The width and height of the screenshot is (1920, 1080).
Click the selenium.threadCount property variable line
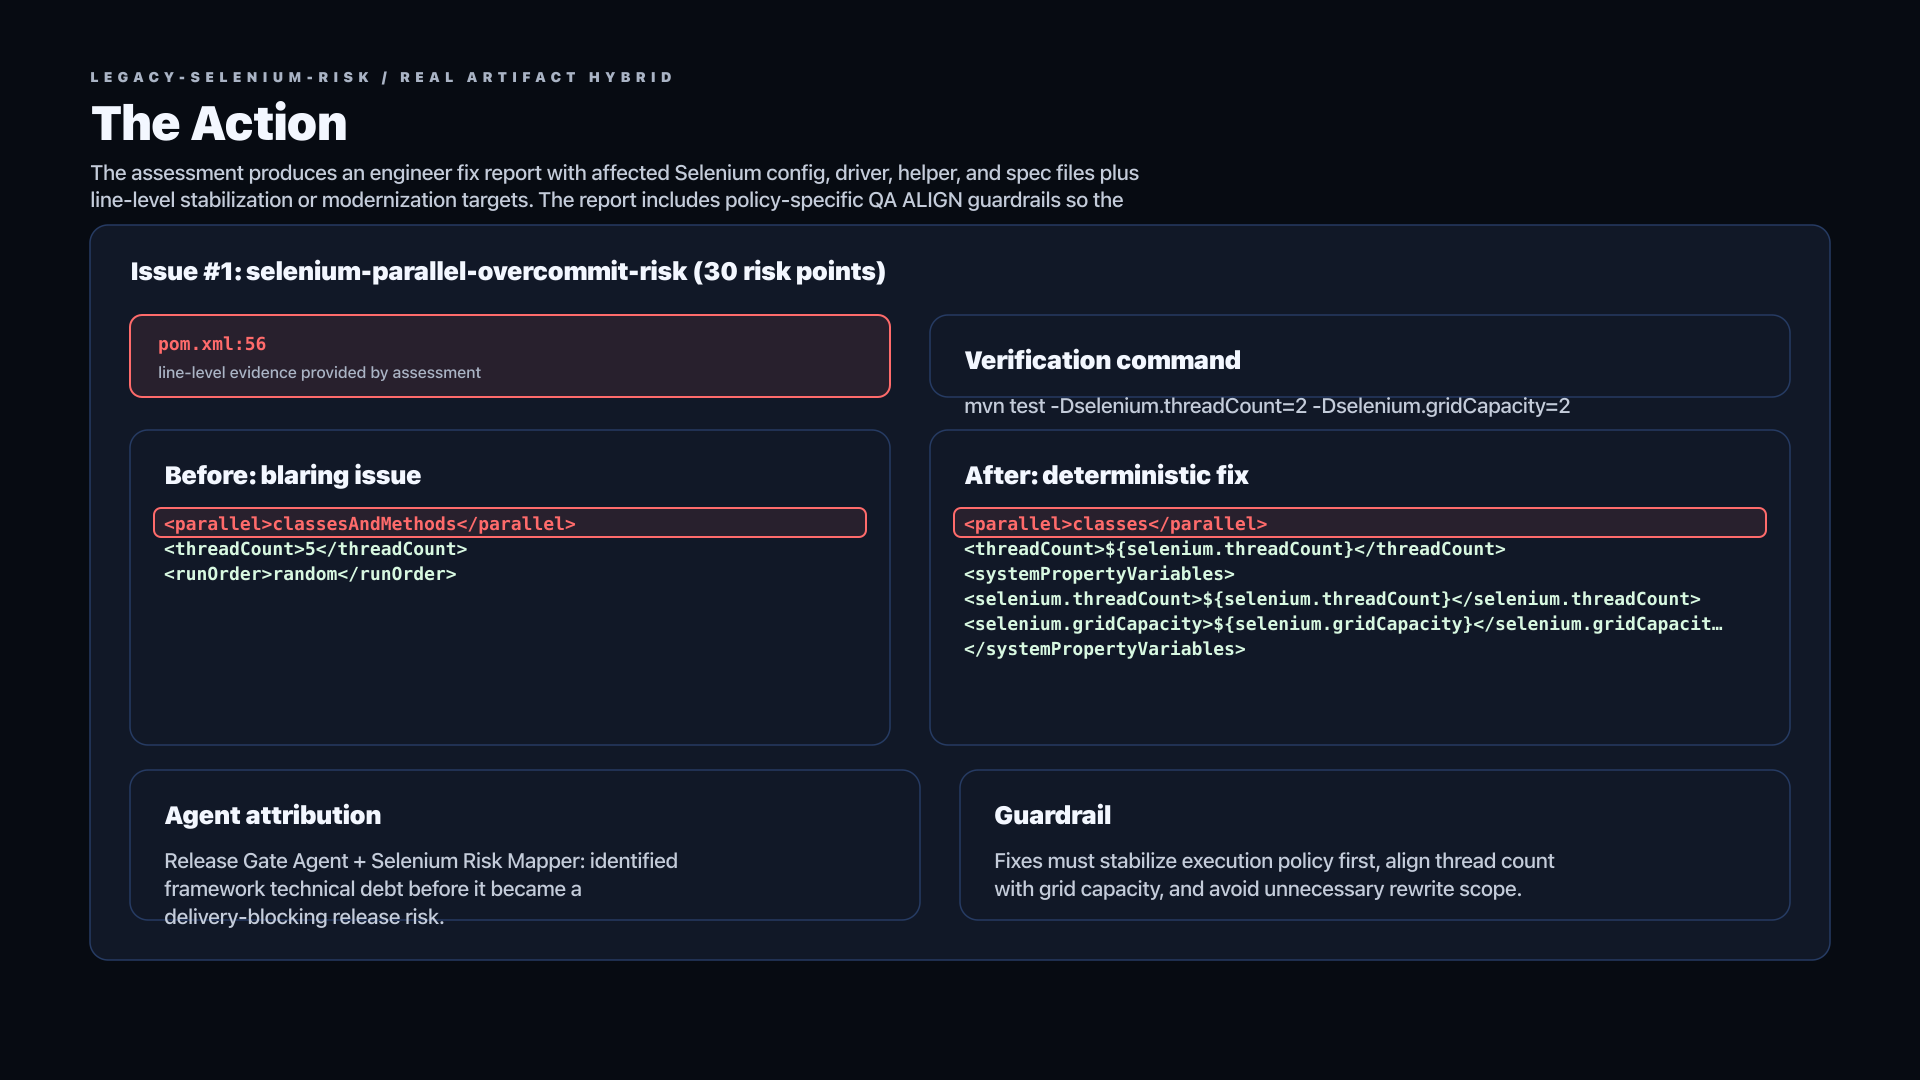1332,599
